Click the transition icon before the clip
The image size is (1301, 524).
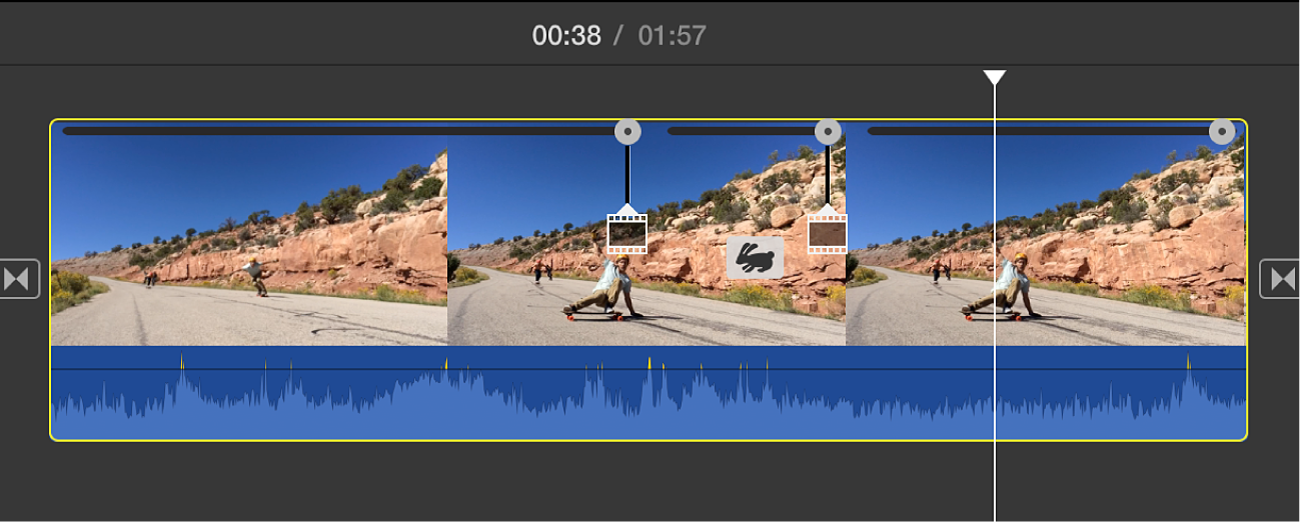(x=20, y=279)
